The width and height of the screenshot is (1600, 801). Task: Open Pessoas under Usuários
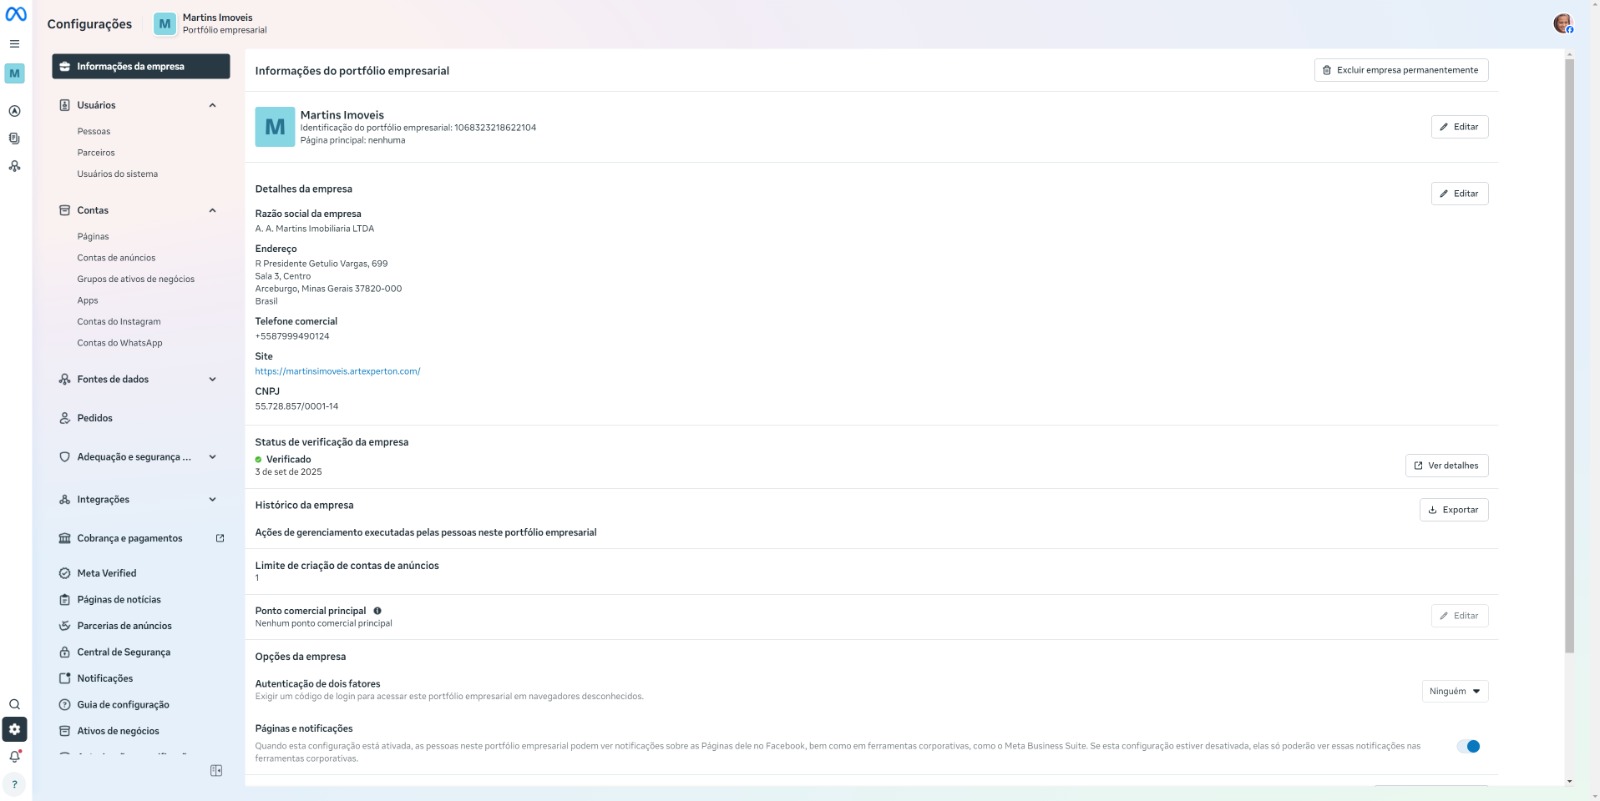[x=94, y=131]
